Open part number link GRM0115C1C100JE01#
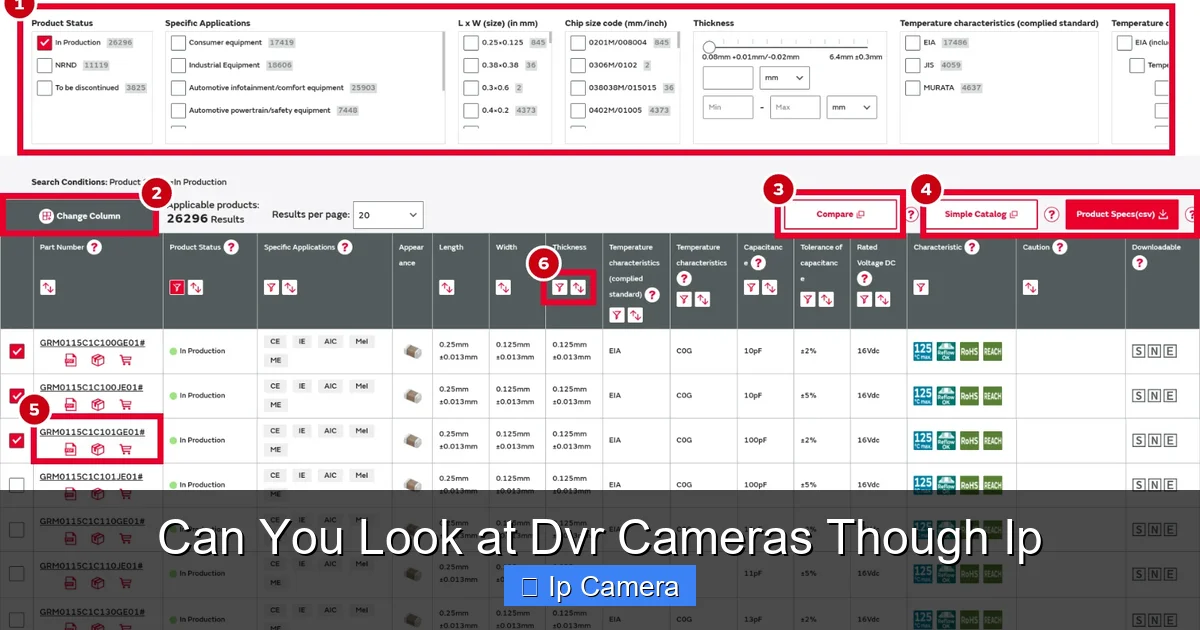 pos(91,387)
